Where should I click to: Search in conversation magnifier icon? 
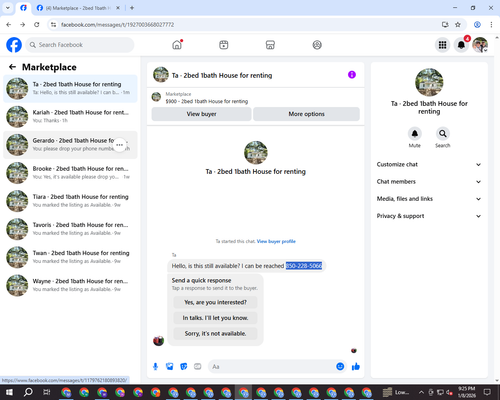[x=443, y=134]
